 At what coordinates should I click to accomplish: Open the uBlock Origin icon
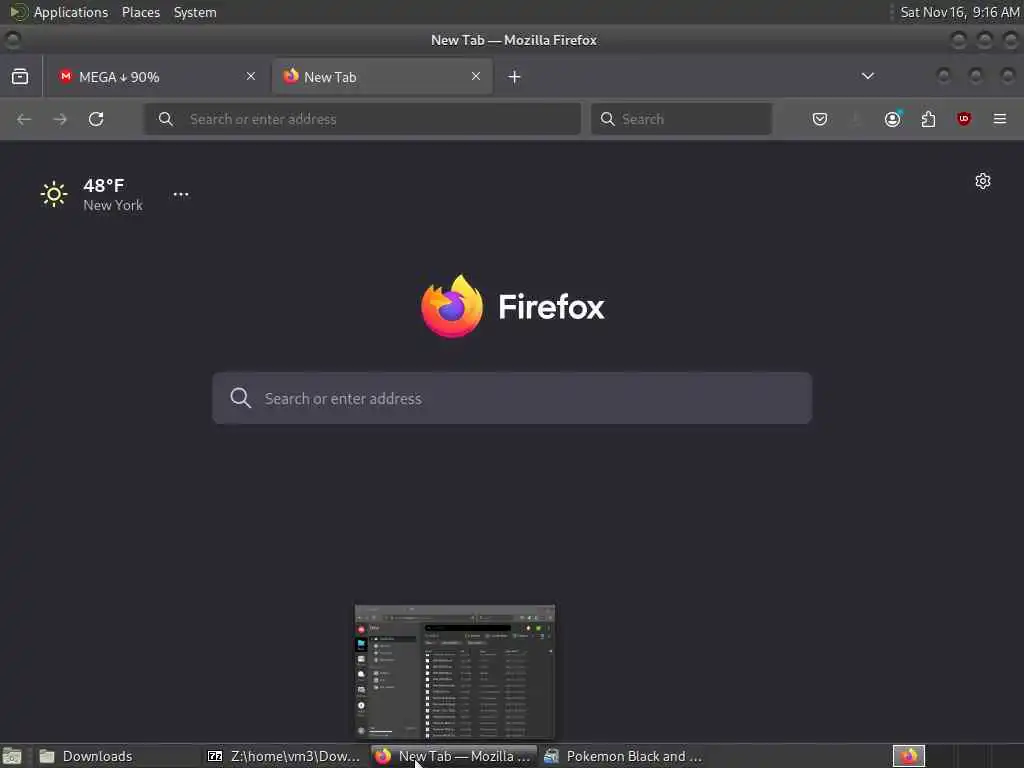coord(964,119)
